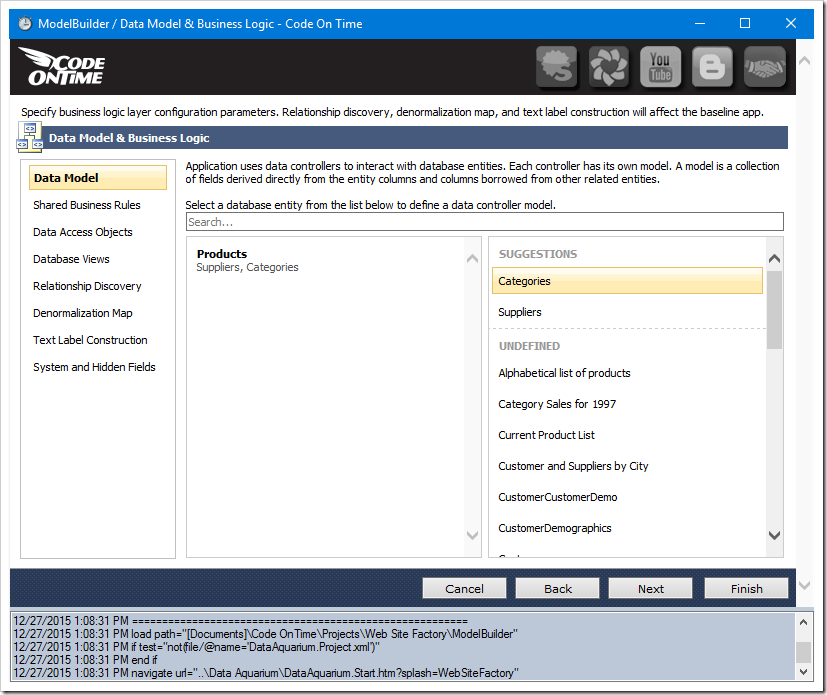
Task: Click entity list scrollbar up arrow
Action: (774, 258)
